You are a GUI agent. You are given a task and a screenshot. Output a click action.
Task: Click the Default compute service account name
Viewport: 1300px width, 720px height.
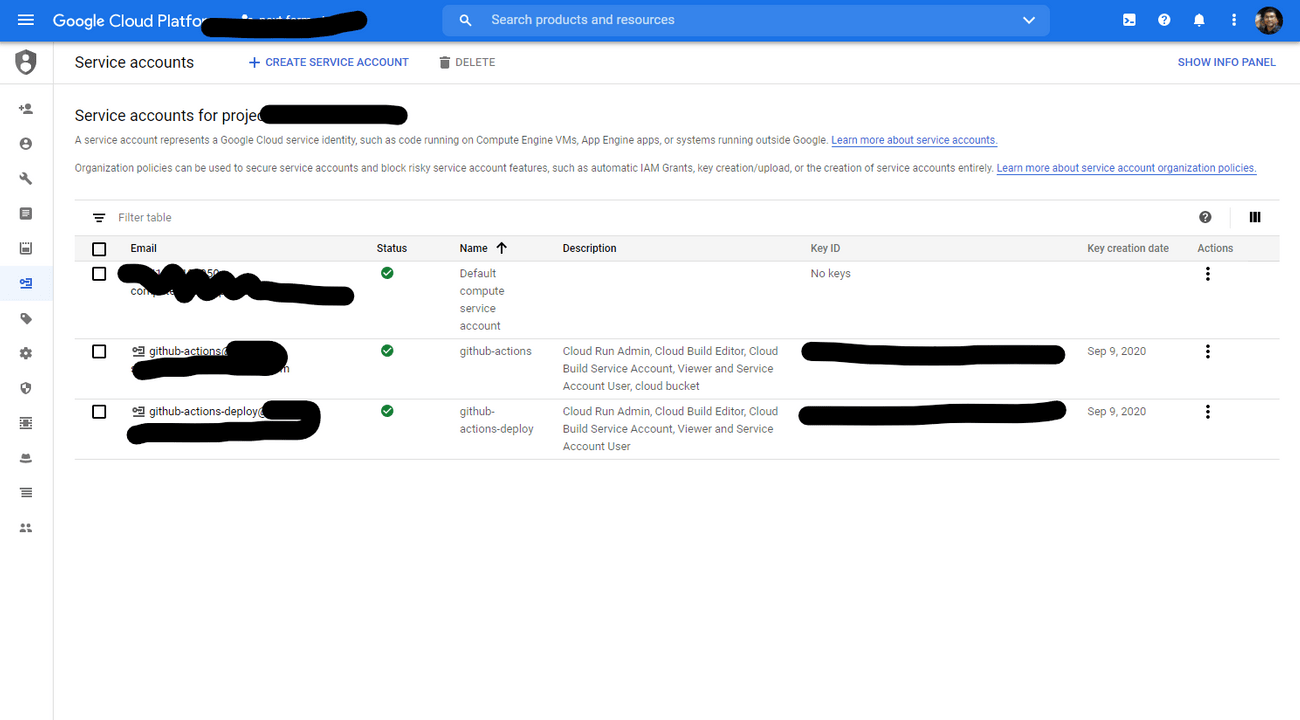click(482, 300)
